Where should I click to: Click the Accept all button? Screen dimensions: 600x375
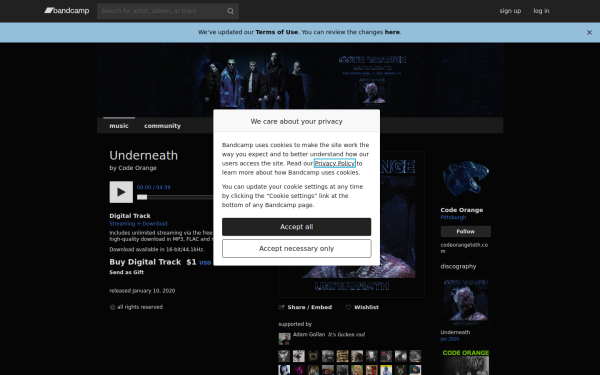tap(297, 227)
